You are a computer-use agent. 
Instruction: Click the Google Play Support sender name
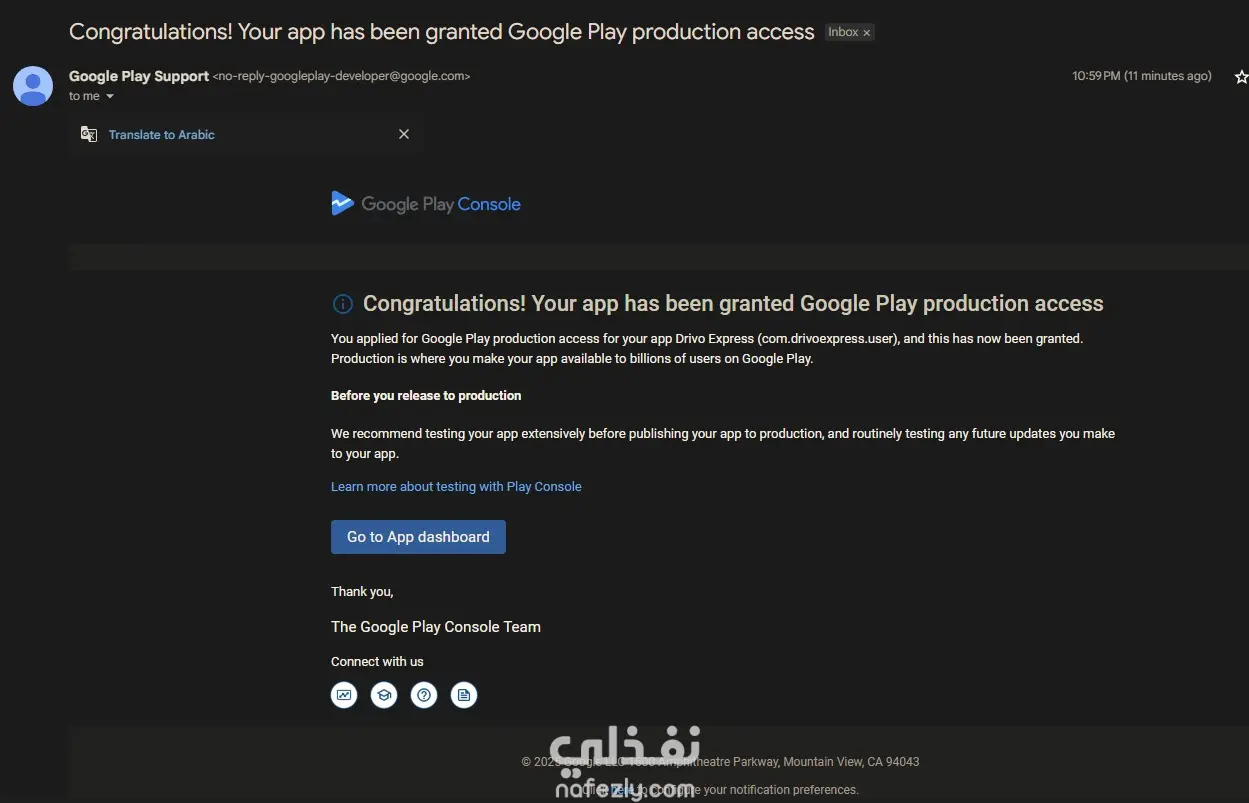[x=139, y=76]
